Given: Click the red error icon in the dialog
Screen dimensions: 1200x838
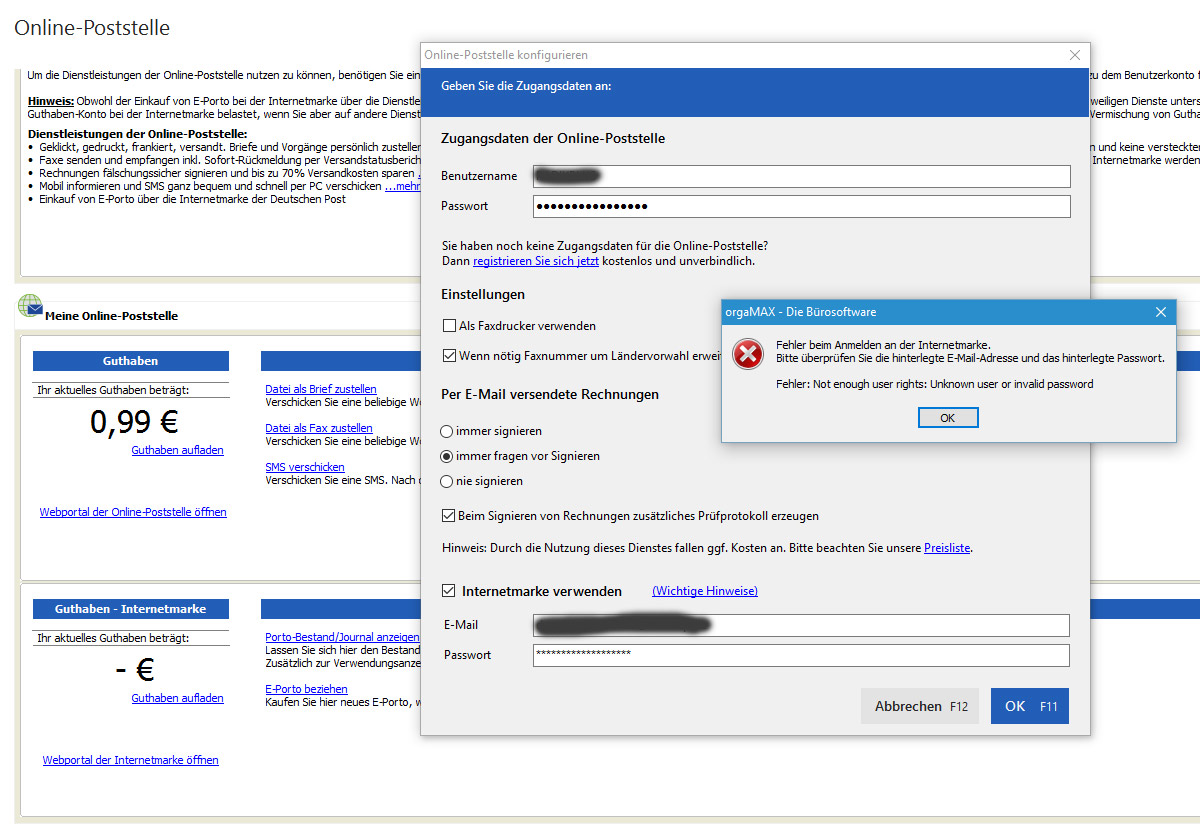Looking at the screenshot, I should (x=748, y=354).
